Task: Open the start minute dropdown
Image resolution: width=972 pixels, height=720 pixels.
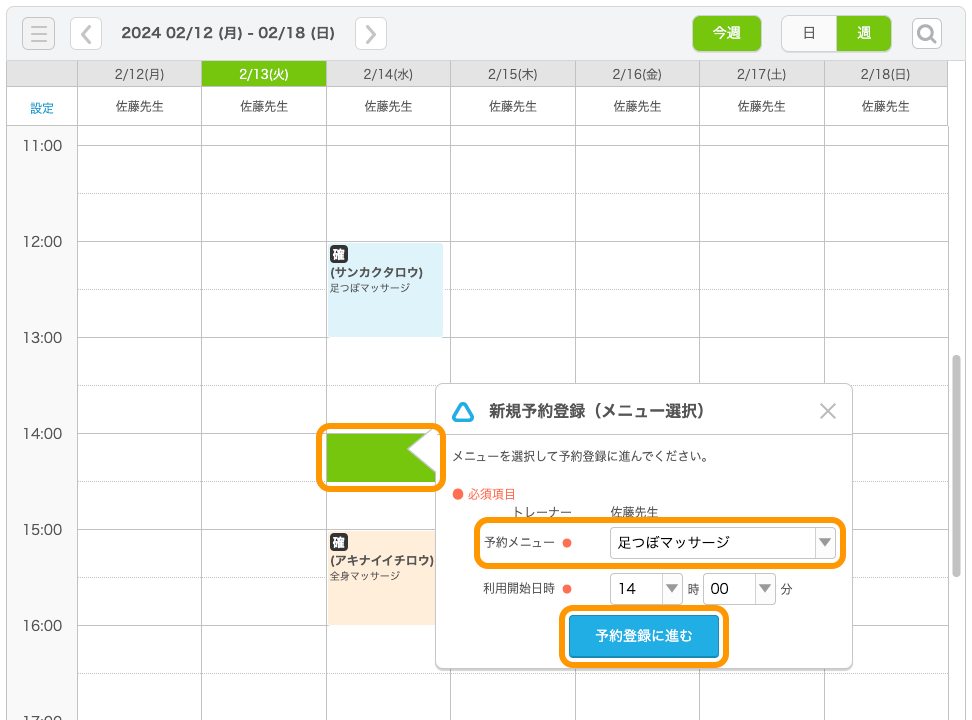Action: tap(739, 589)
